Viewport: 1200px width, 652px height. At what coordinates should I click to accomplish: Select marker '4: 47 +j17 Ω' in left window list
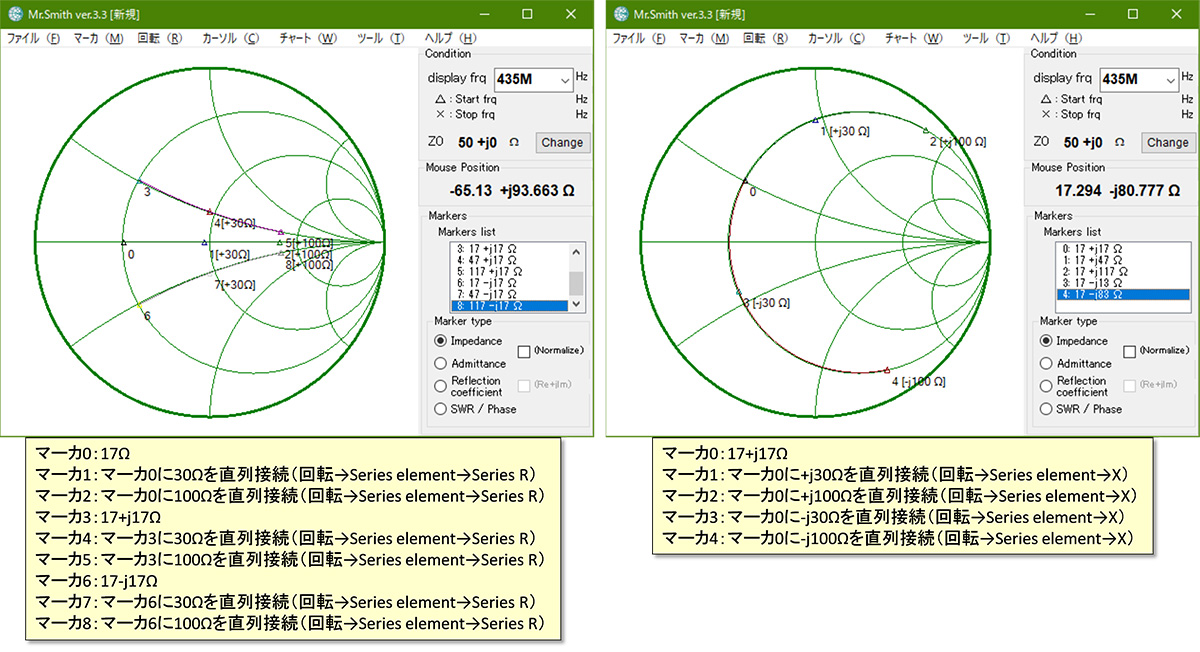[510, 259]
